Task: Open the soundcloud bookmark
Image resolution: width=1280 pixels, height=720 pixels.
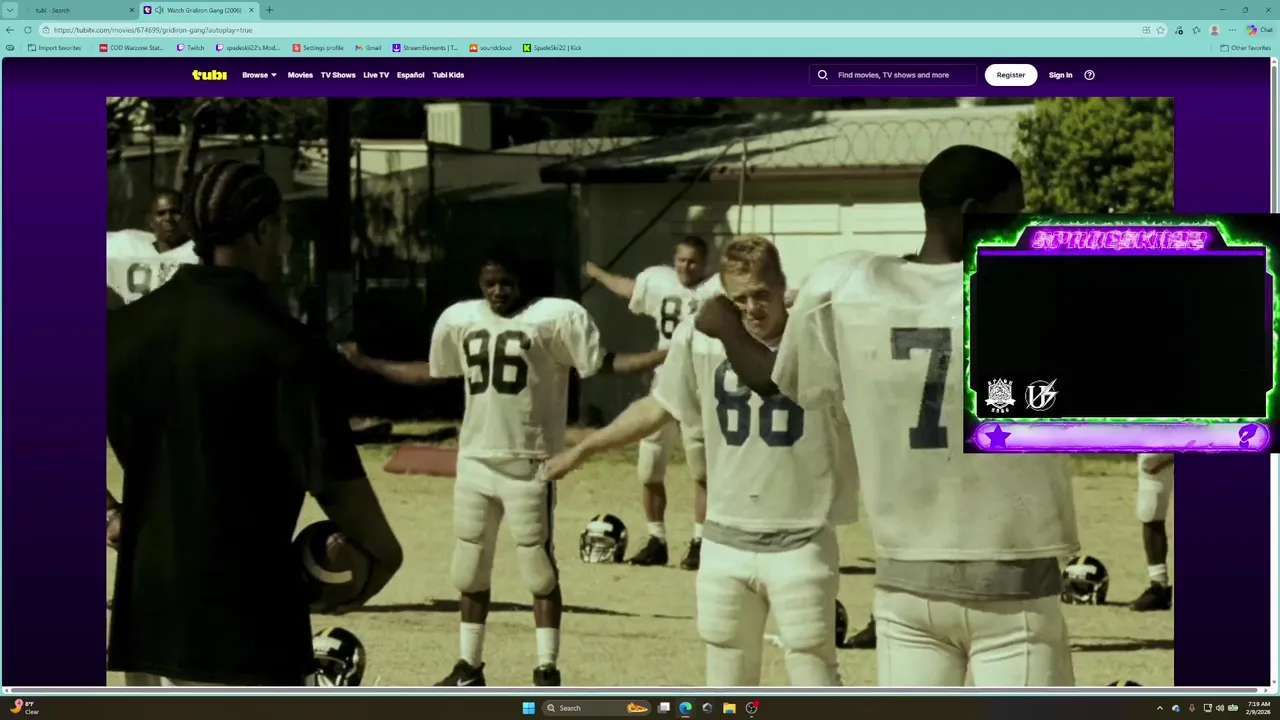Action: (490, 48)
